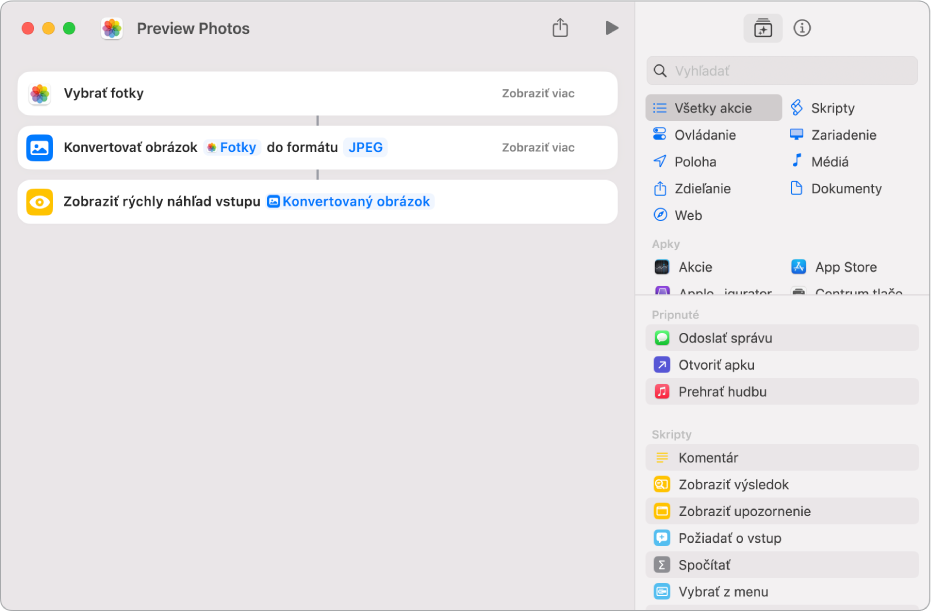Click the Skripty section header in list
This screenshot has width=931, height=612.
pyautogui.click(x=672, y=435)
